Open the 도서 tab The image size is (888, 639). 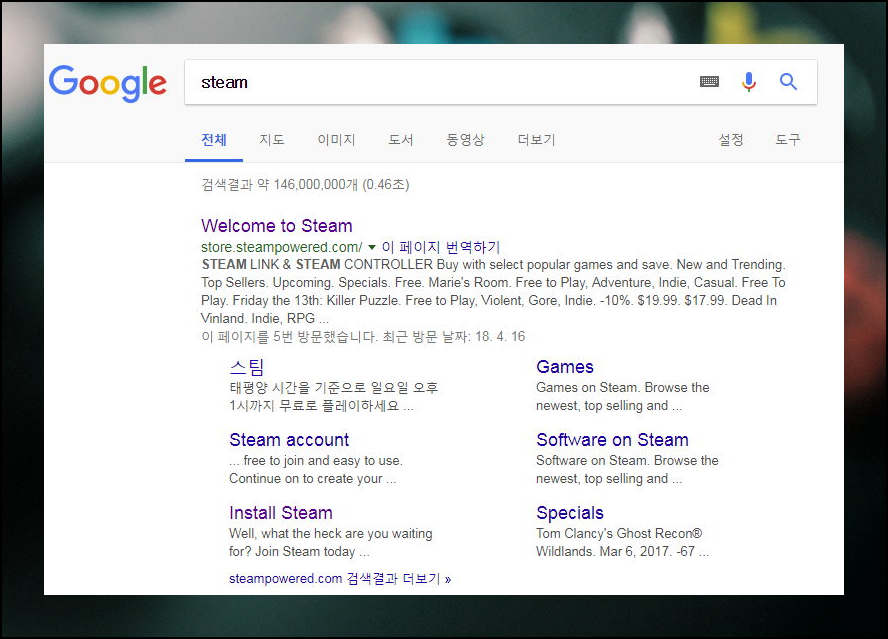tap(400, 140)
